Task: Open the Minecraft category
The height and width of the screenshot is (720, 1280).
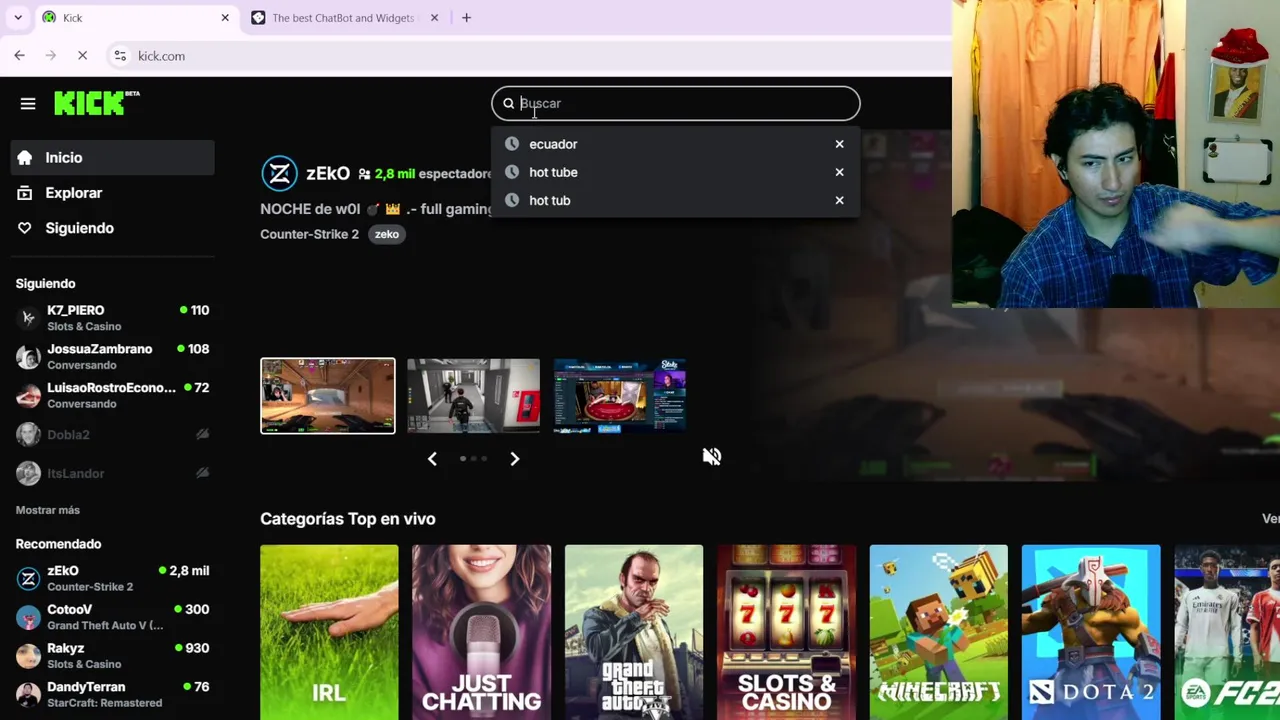Action: point(939,632)
